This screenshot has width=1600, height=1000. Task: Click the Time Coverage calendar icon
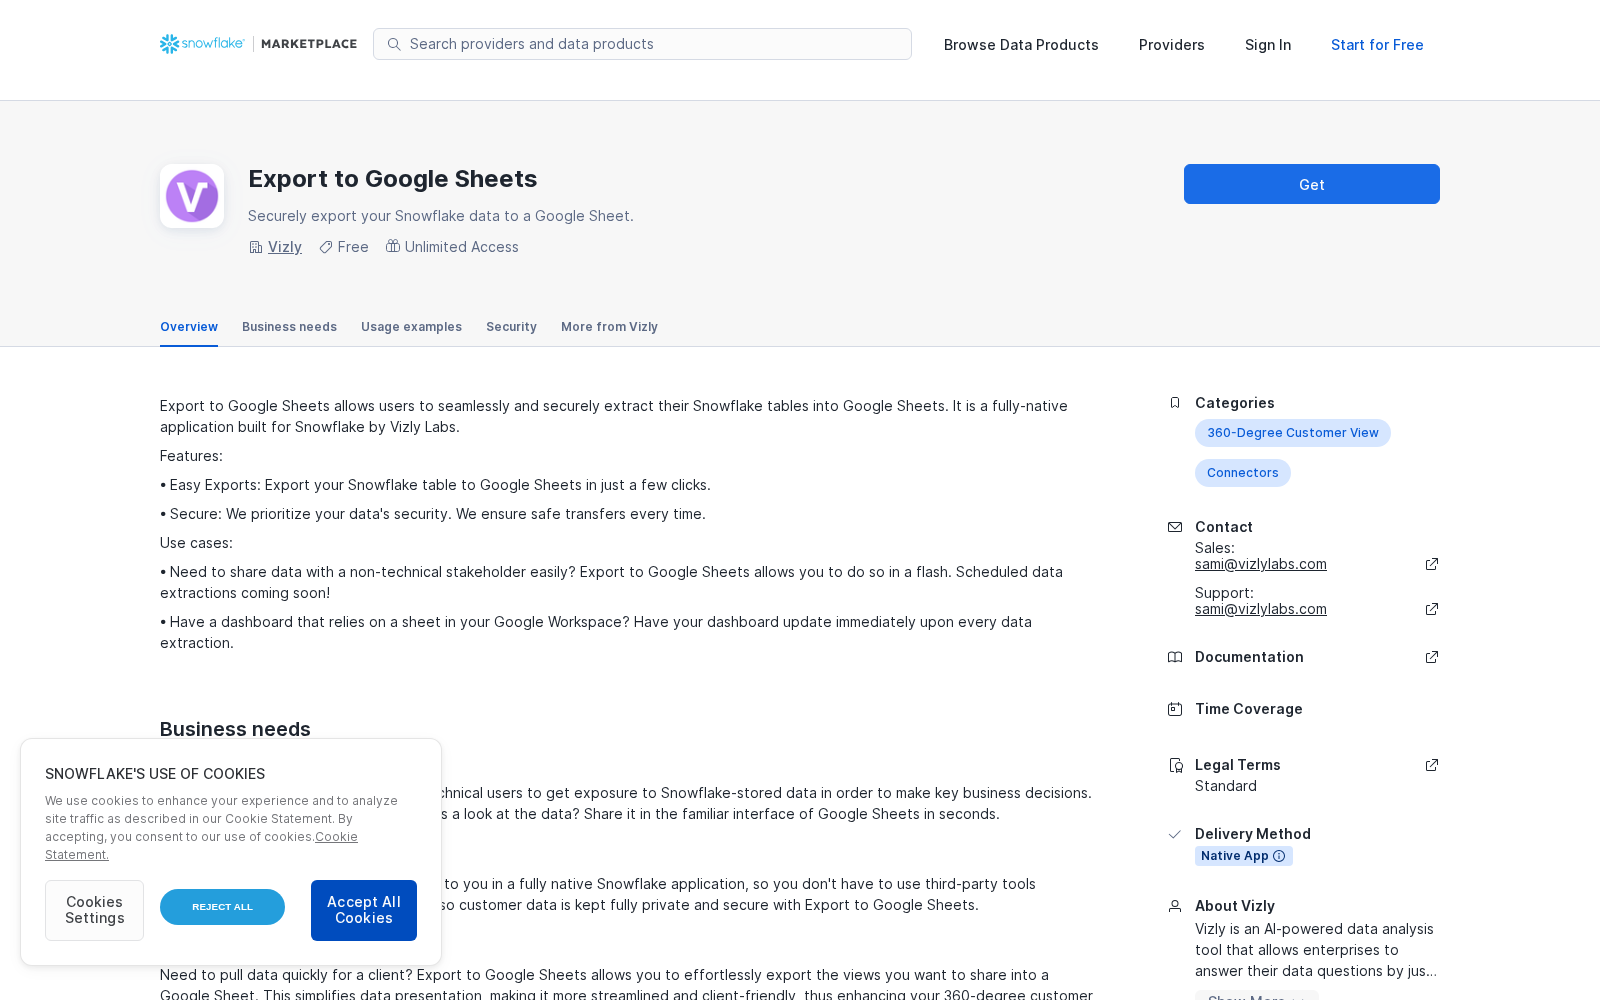click(x=1175, y=709)
